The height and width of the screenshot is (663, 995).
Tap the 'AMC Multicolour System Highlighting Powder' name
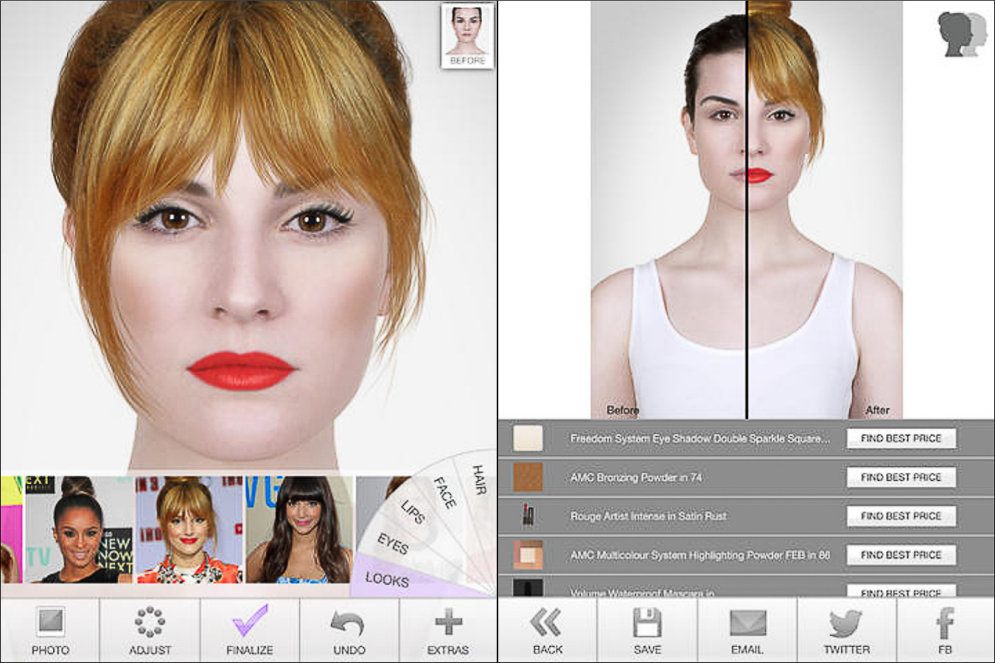[x=699, y=555]
